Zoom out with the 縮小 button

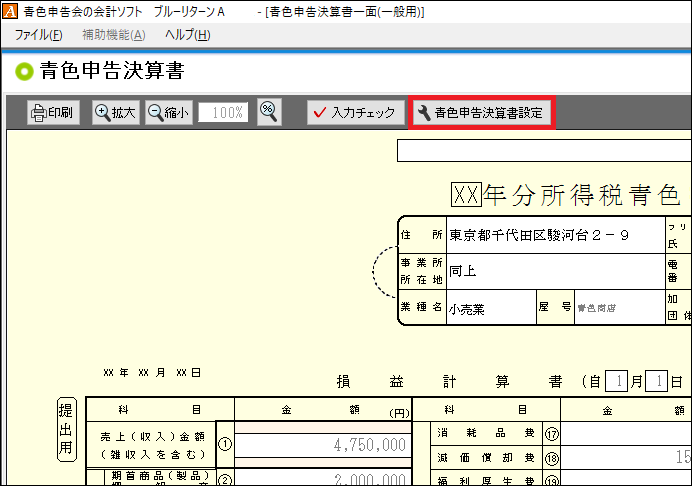pos(169,112)
